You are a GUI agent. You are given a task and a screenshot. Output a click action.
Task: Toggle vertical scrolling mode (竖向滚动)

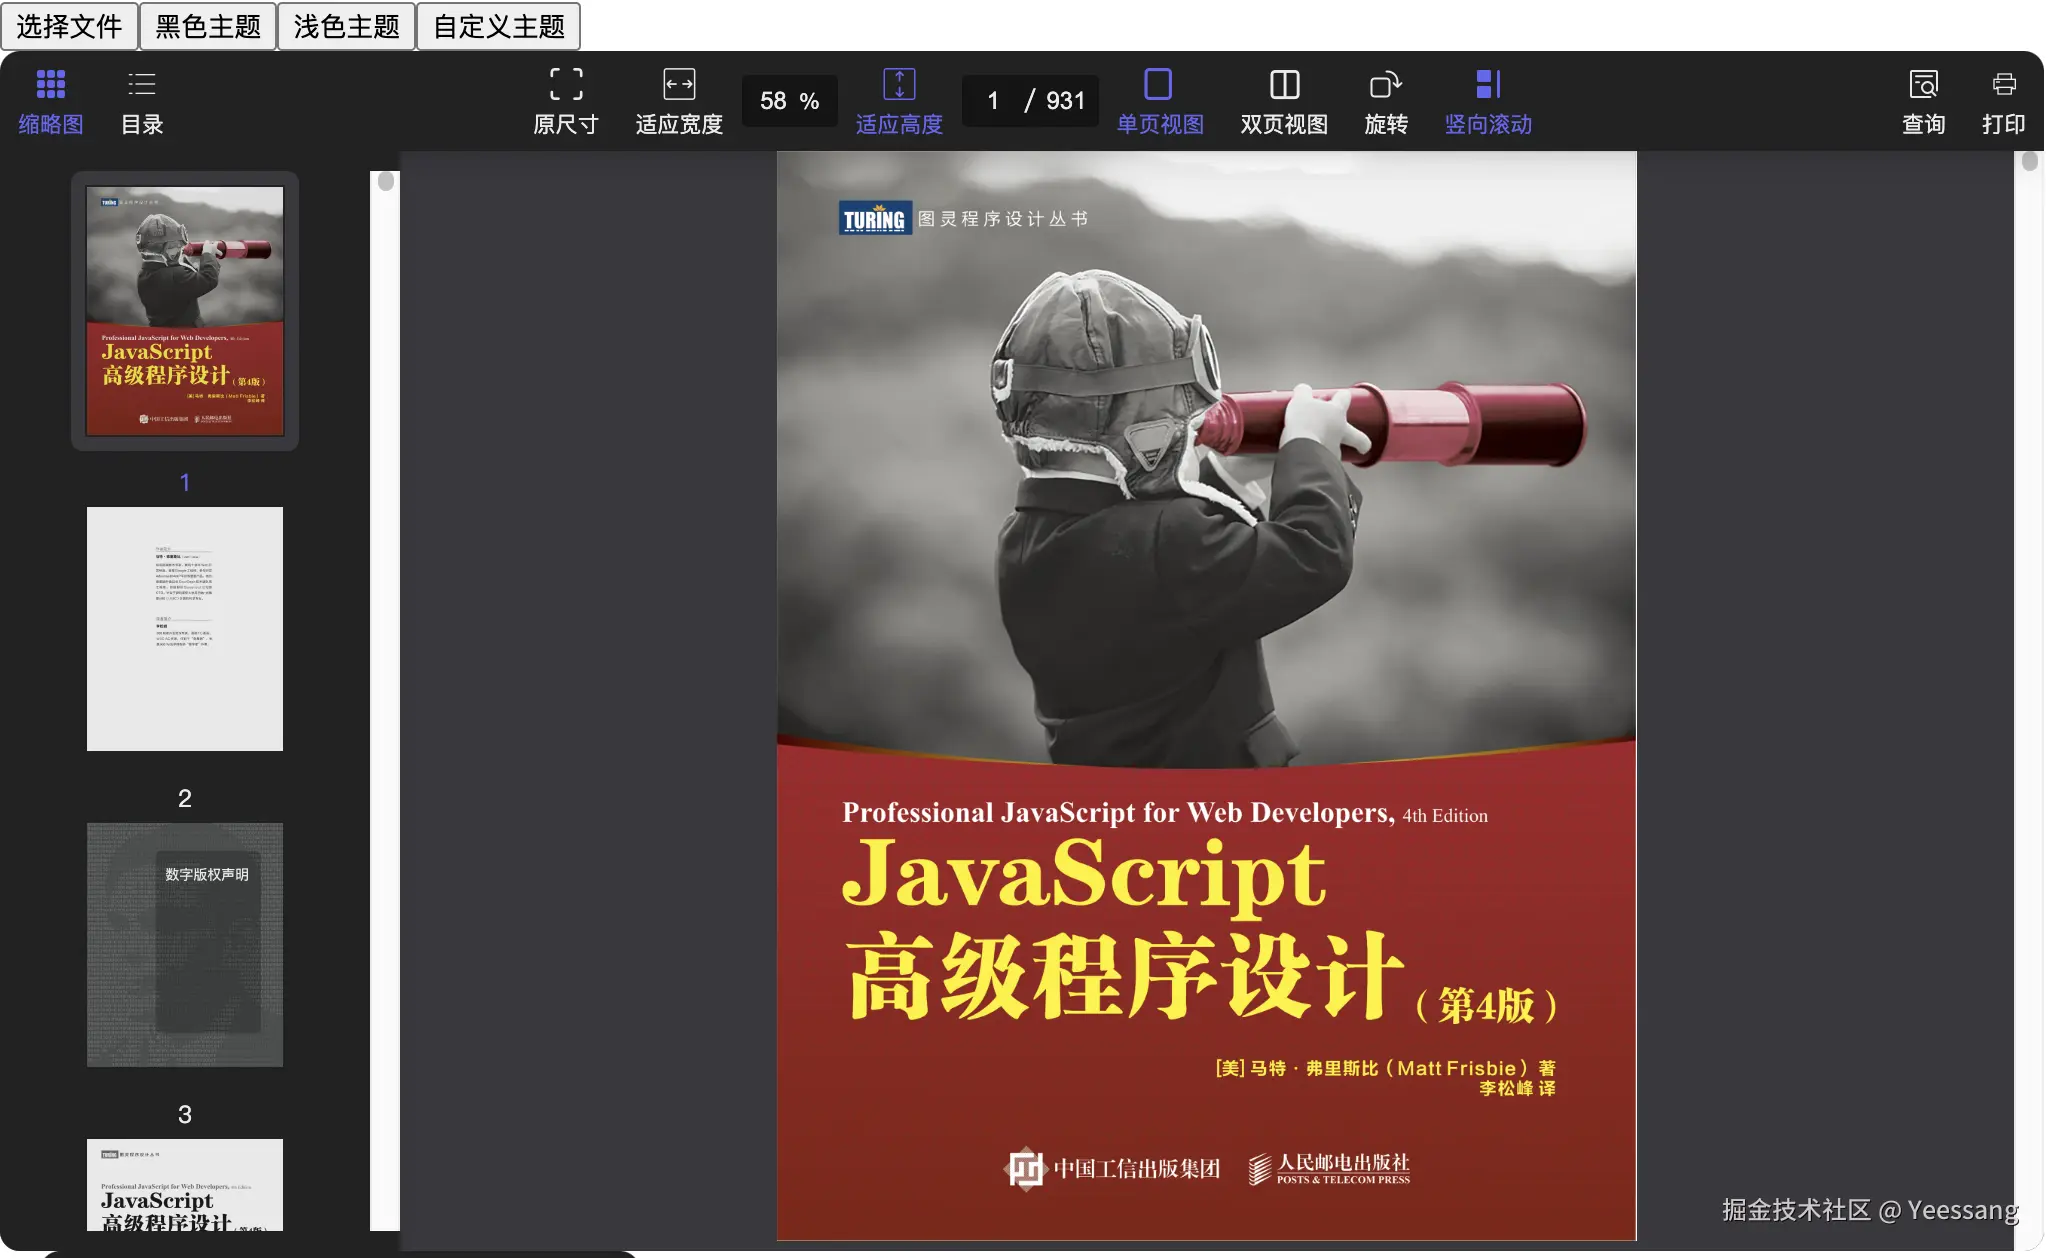click(1487, 100)
